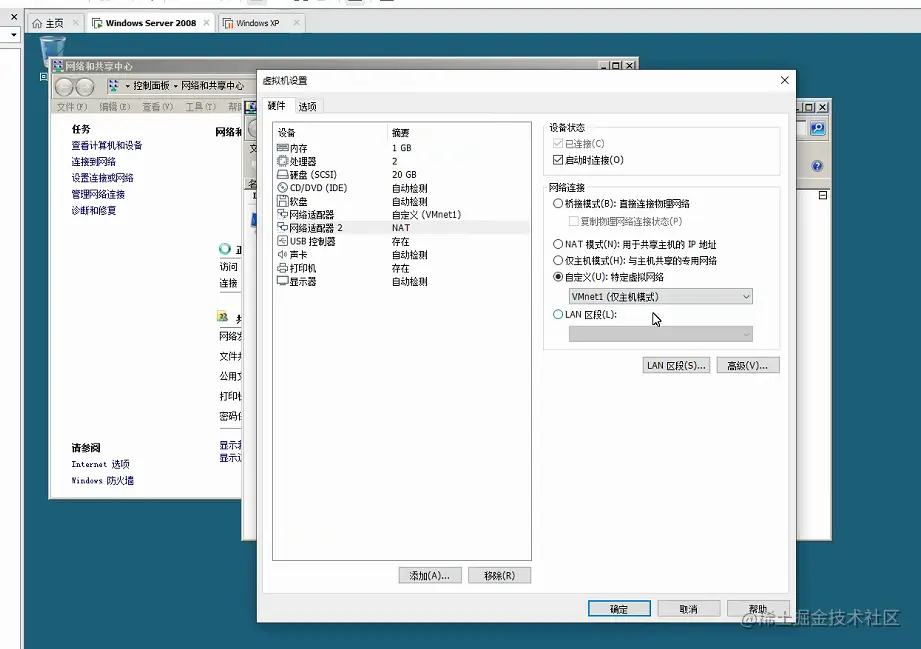Screen dimensions: 921x649
Task: Switch to the 硬件 tab
Action: 277,106
